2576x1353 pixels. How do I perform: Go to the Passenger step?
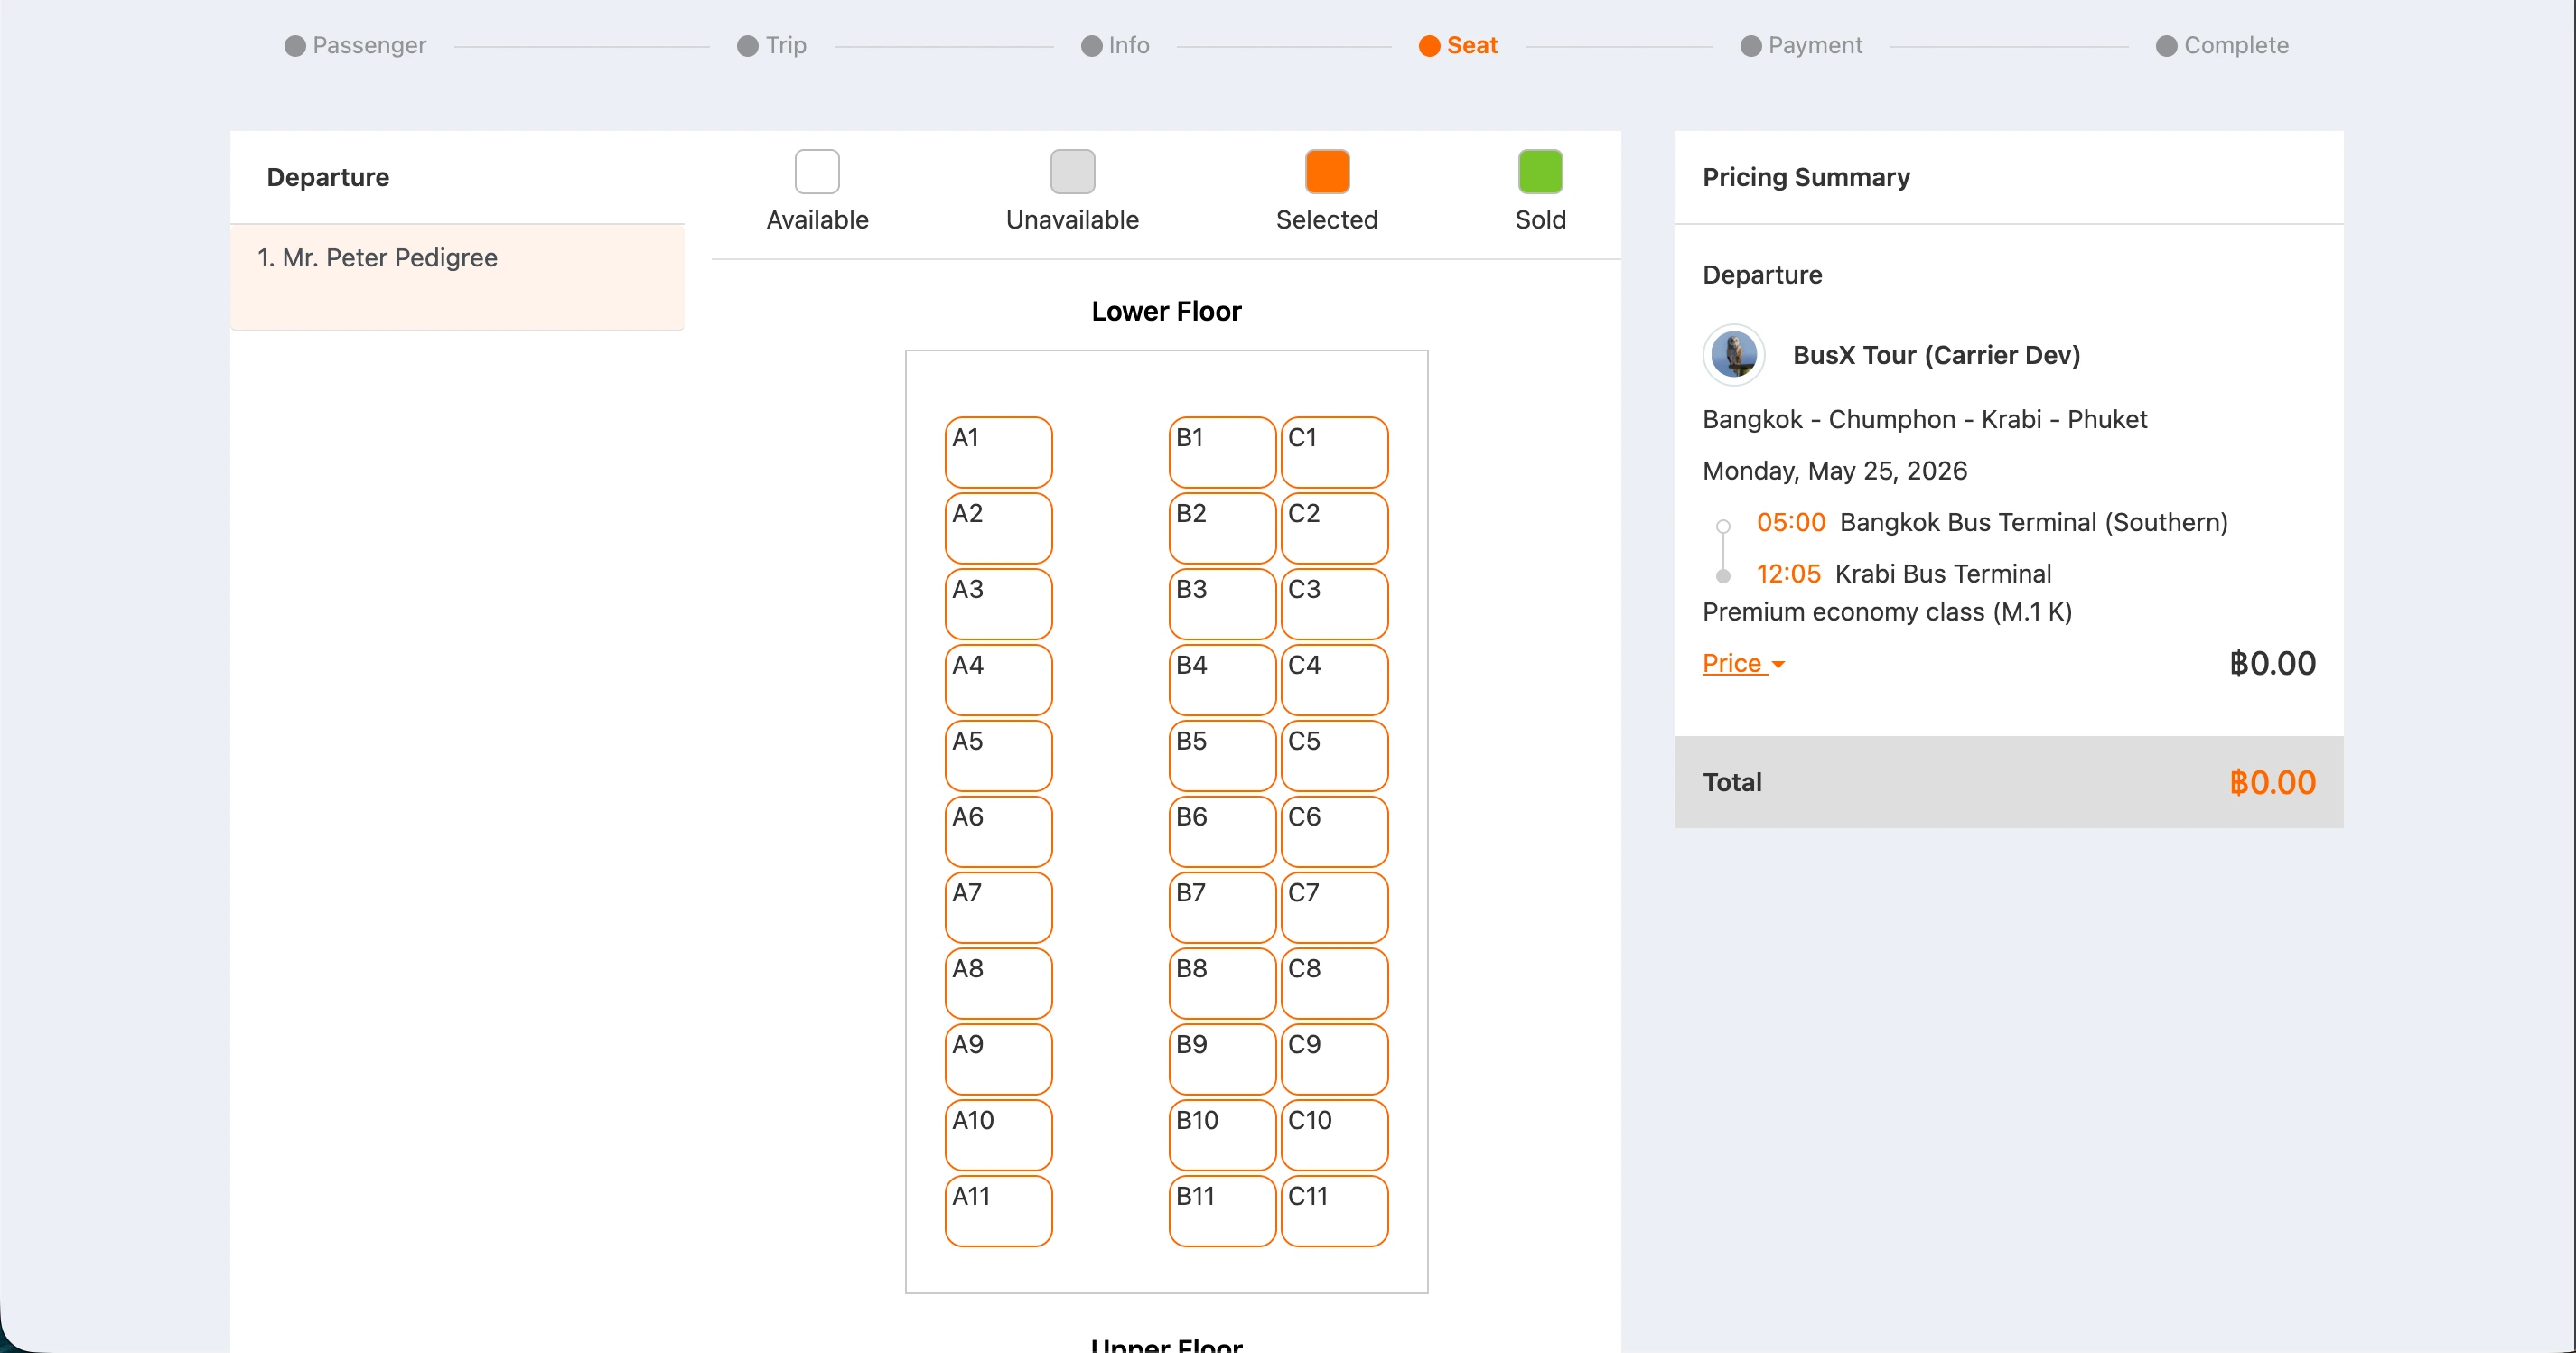[355, 45]
